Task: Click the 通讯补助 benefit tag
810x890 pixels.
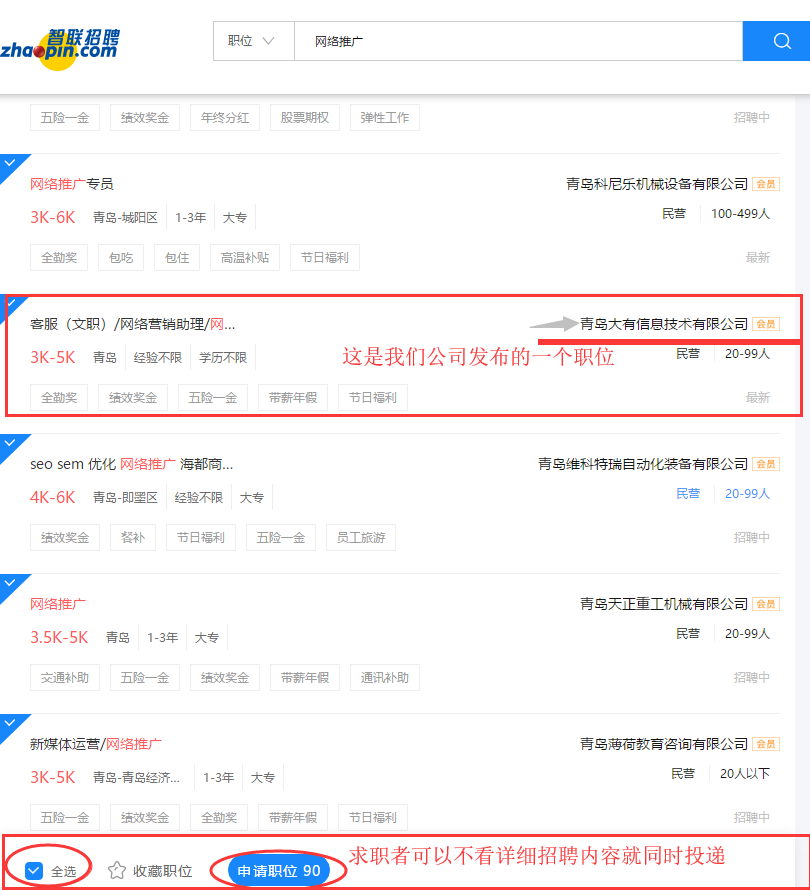Action: tap(385, 678)
